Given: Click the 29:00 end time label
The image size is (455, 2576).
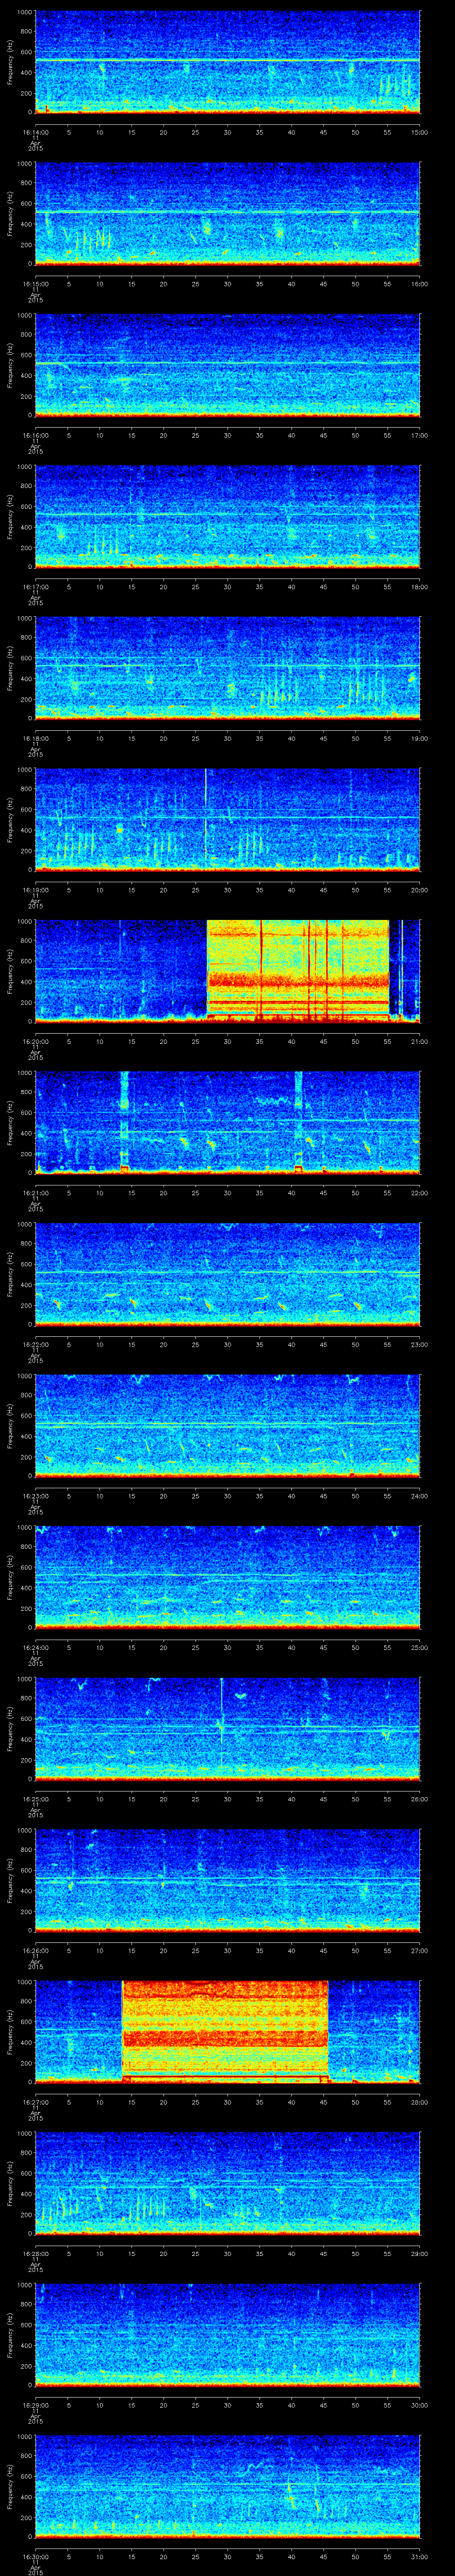Looking at the screenshot, I should [x=419, y=2252].
